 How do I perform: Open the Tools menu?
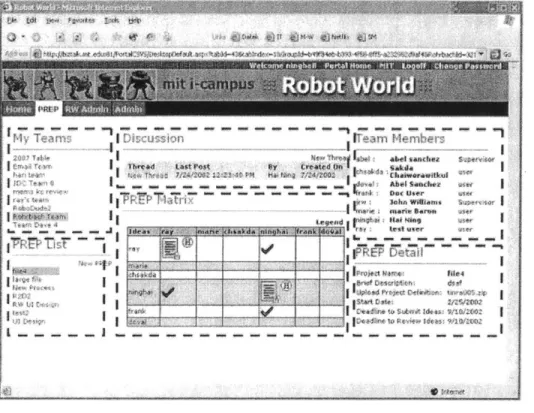[111, 20]
